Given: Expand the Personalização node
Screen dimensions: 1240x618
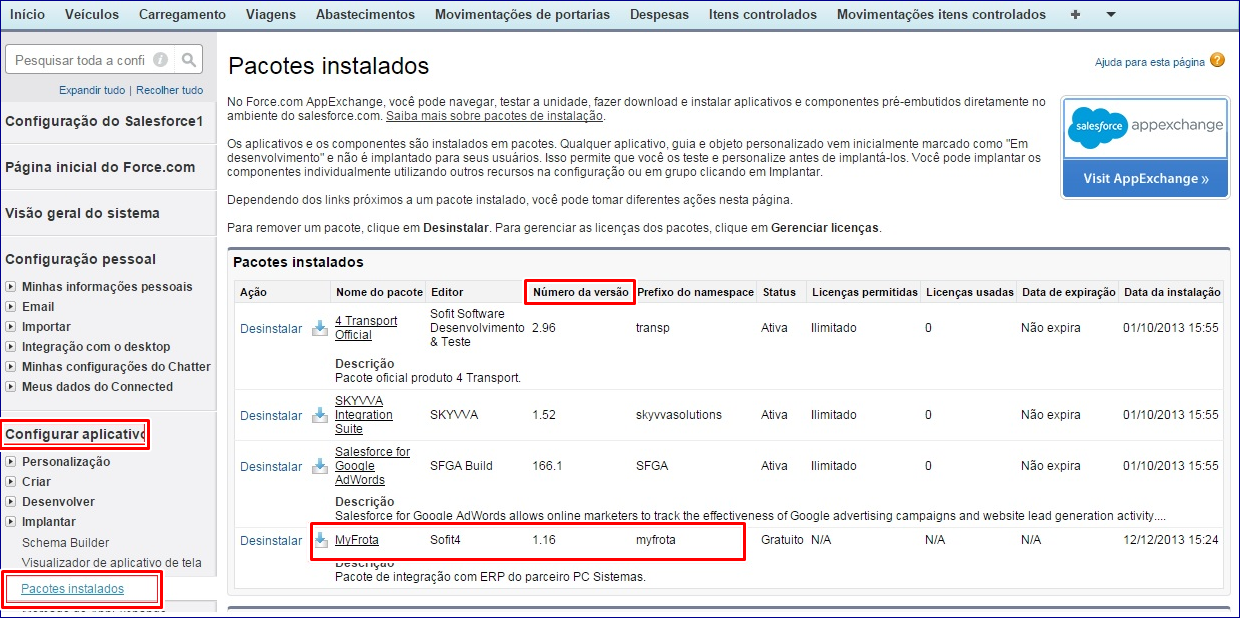Looking at the screenshot, I should (x=11, y=462).
